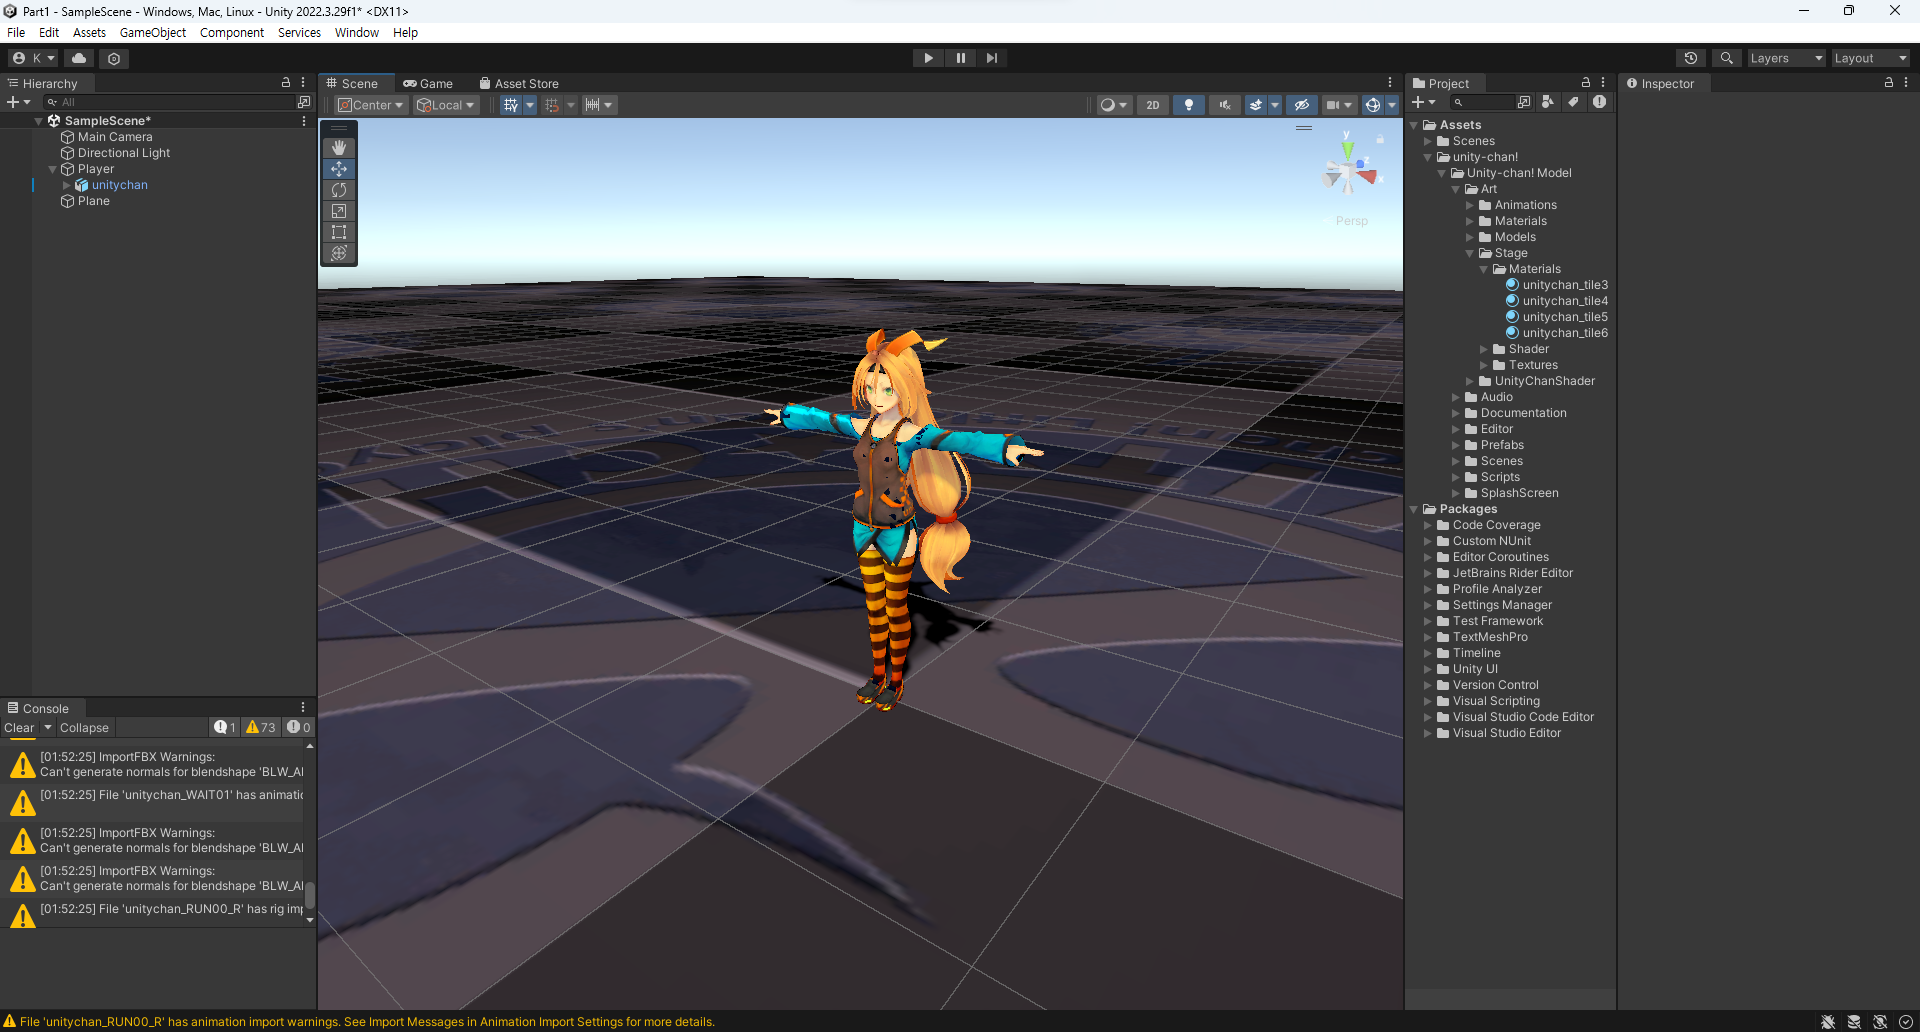This screenshot has height=1032, width=1920.
Task: Expand the UnityChanShader folder
Action: 1470,381
